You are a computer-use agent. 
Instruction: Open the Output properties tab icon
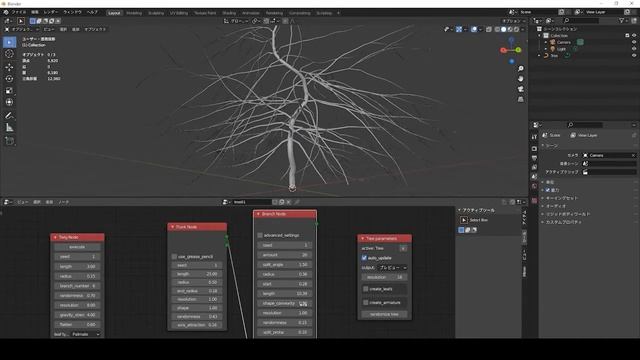[534, 158]
